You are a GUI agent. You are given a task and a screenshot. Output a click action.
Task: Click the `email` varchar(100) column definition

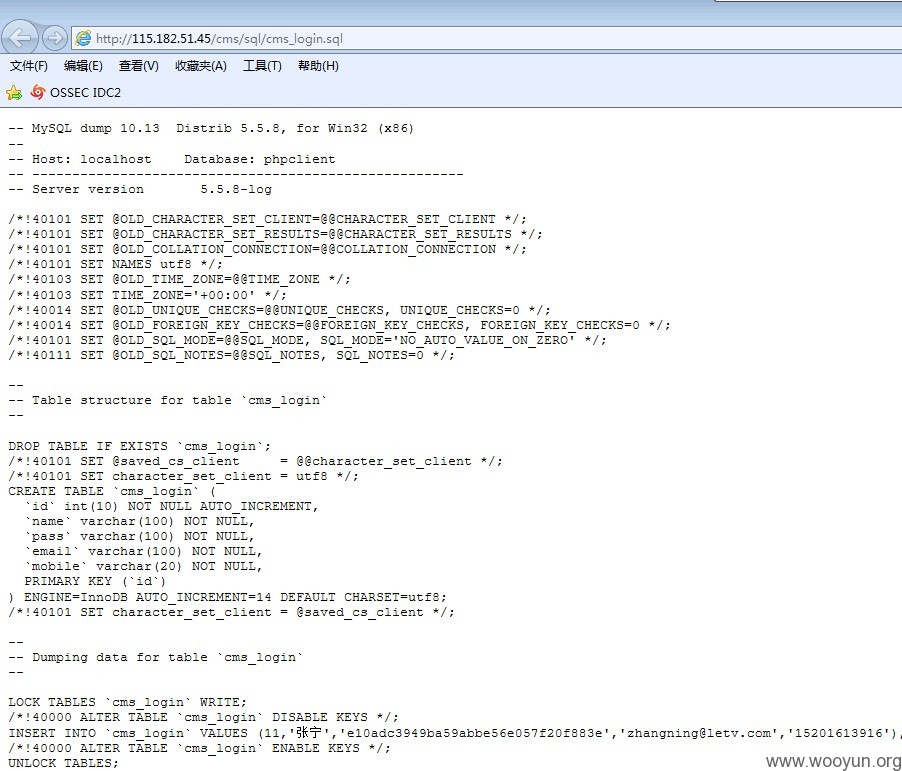[143, 551]
